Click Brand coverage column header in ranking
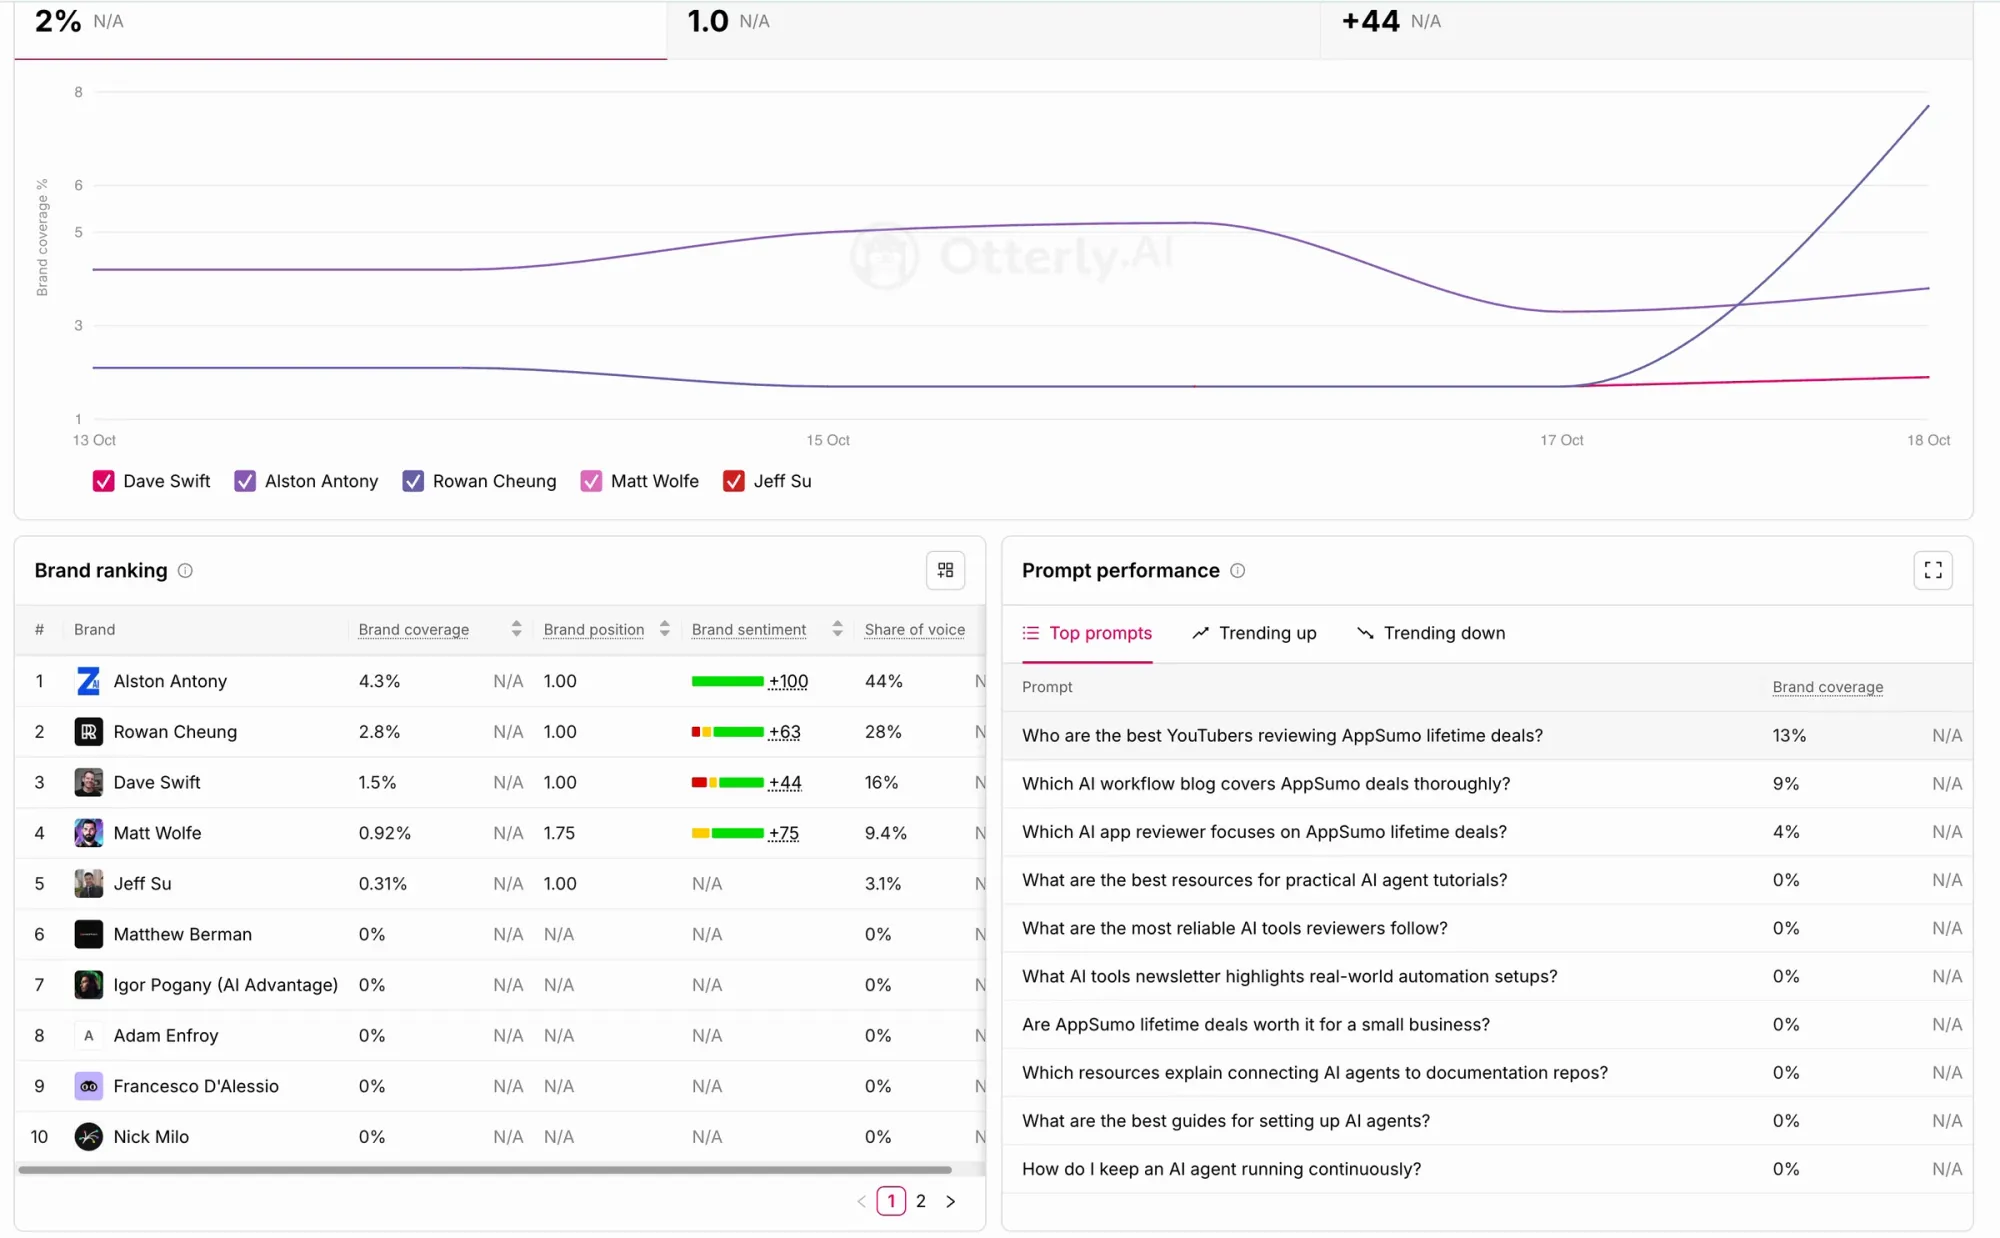Image resolution: width=2000 pixels, height=1238 pixels. click(414, 629)
